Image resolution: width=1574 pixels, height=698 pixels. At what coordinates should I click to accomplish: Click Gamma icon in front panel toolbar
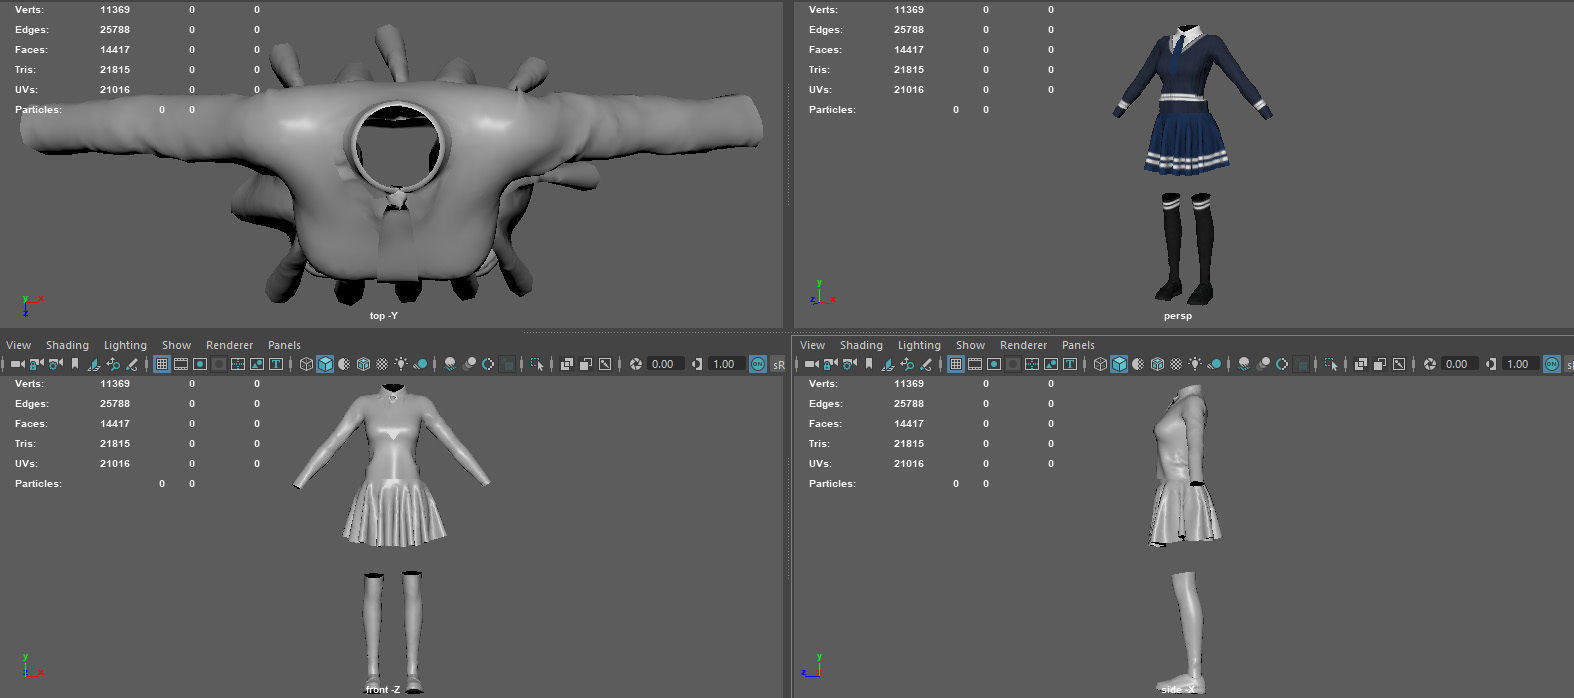coord(696,364)
